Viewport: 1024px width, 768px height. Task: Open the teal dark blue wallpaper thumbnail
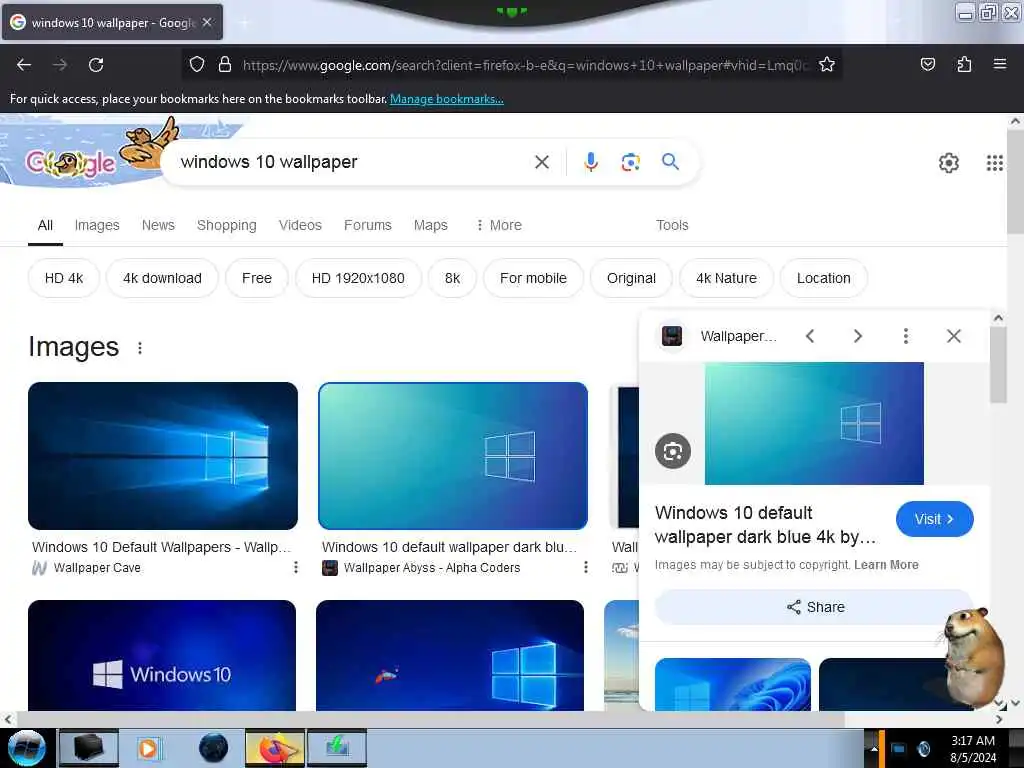[x=453, y=456]
